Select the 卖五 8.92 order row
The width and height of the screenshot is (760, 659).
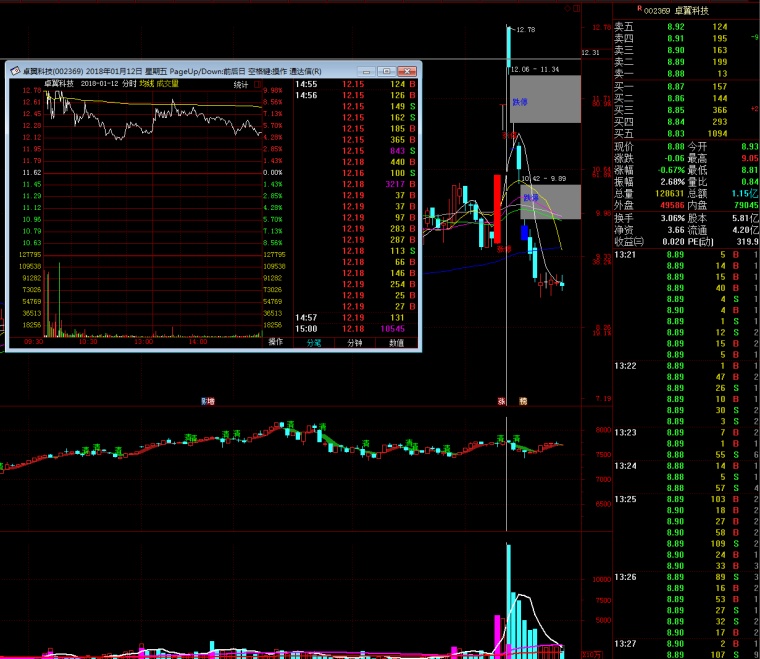coord(685,27)
